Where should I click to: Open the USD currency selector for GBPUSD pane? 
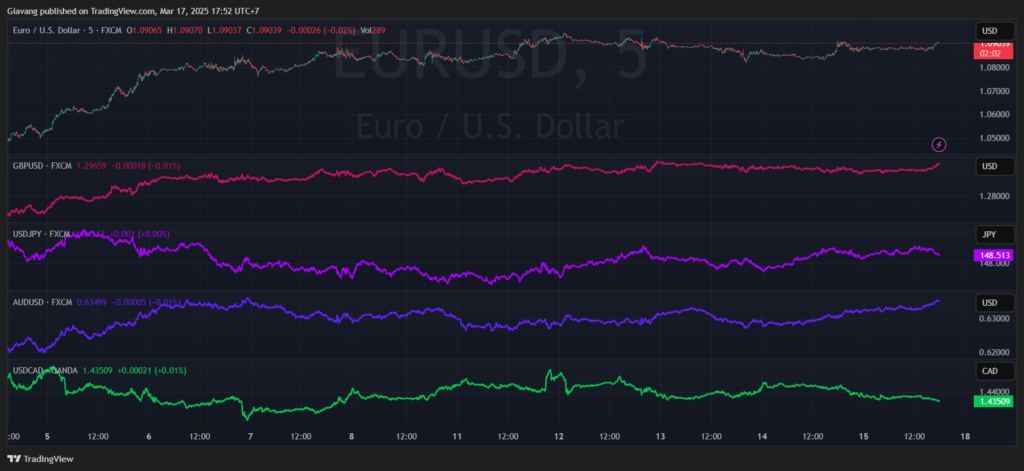click(989, 166)
